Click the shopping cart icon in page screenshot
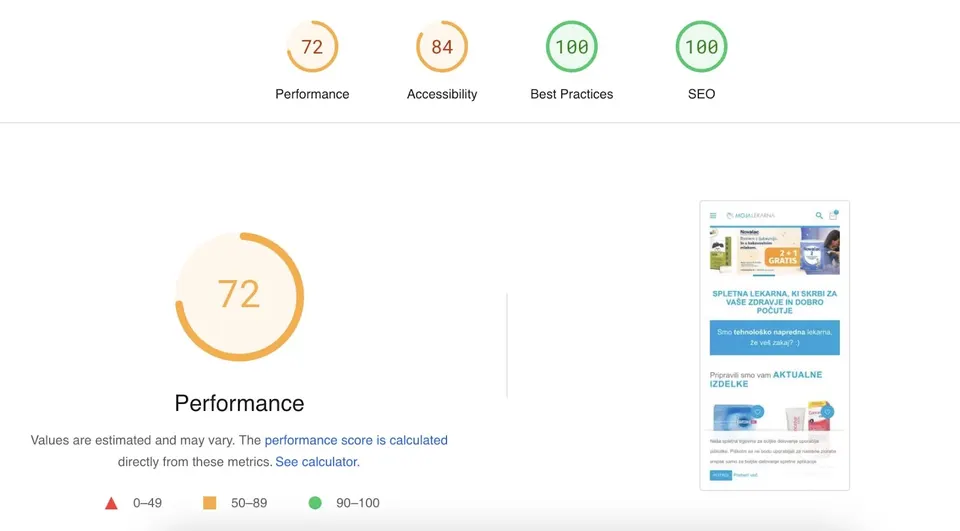 tap(833, 215)
